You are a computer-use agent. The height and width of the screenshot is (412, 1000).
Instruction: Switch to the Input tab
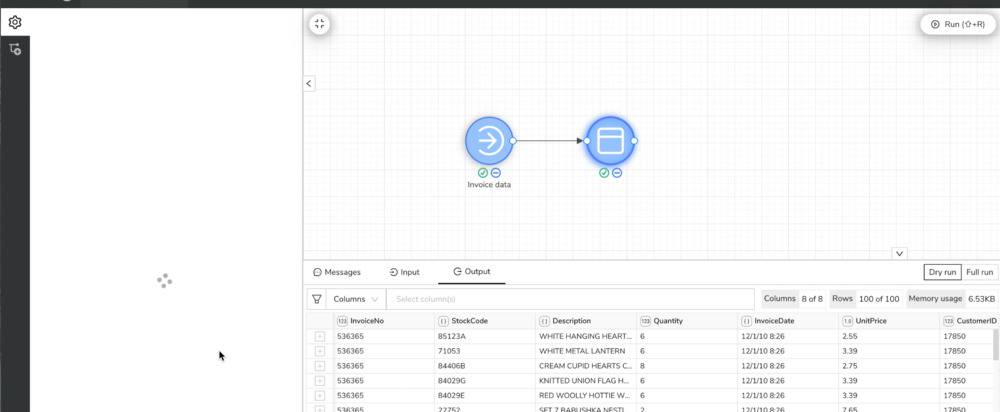pos(404,272)
